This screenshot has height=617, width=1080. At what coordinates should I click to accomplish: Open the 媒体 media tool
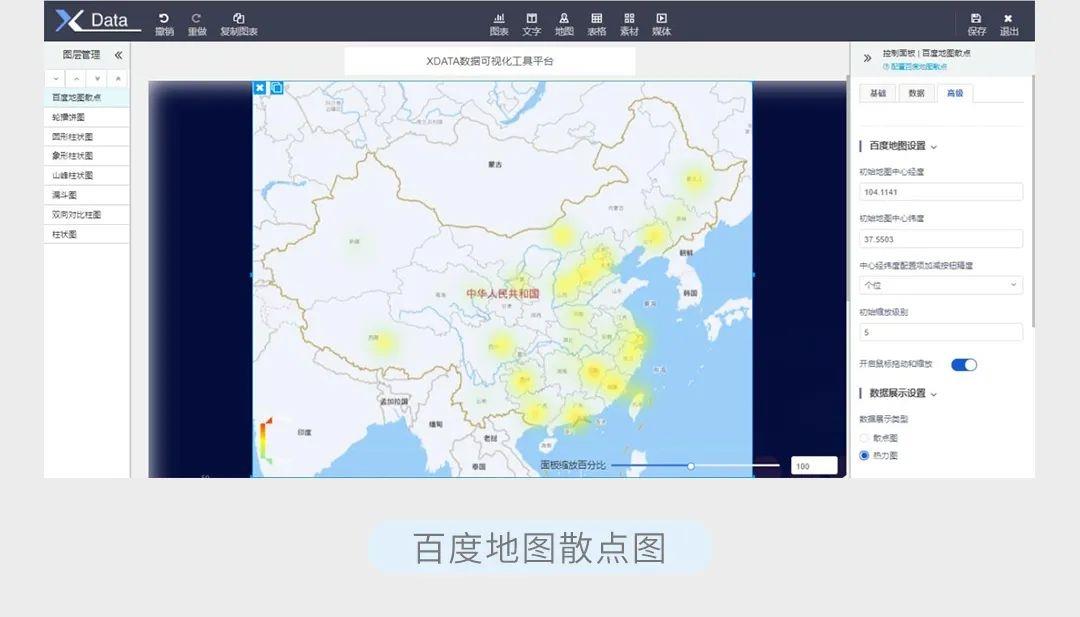coord(661,24)
